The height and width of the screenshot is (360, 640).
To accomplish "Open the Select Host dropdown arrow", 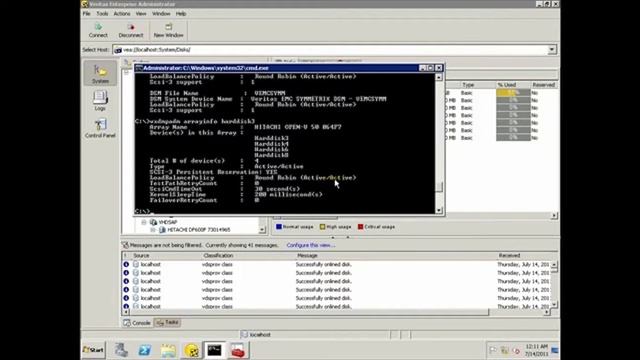I will (x=551, y=50).
